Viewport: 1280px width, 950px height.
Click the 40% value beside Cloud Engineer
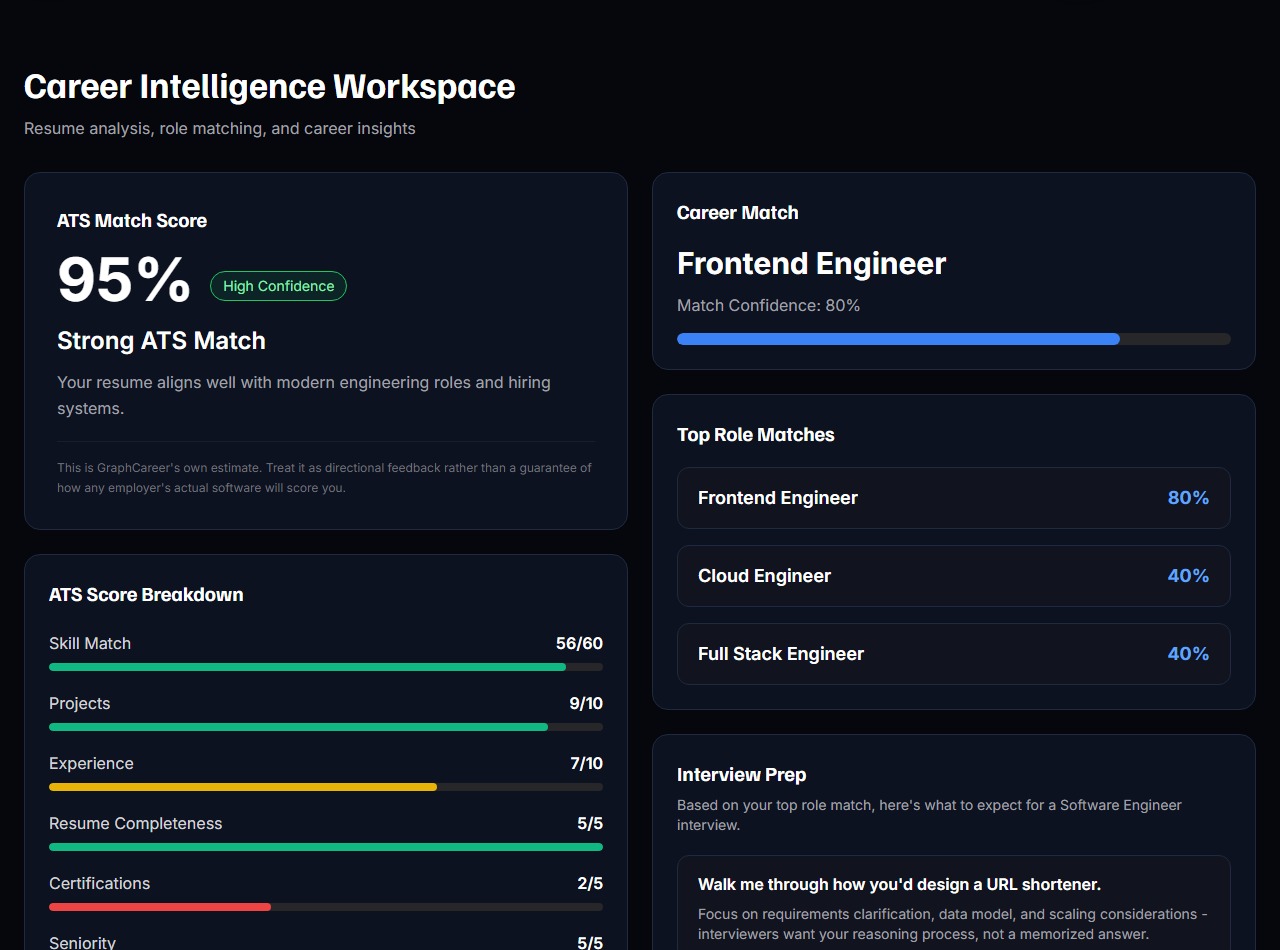point(1188,576)
